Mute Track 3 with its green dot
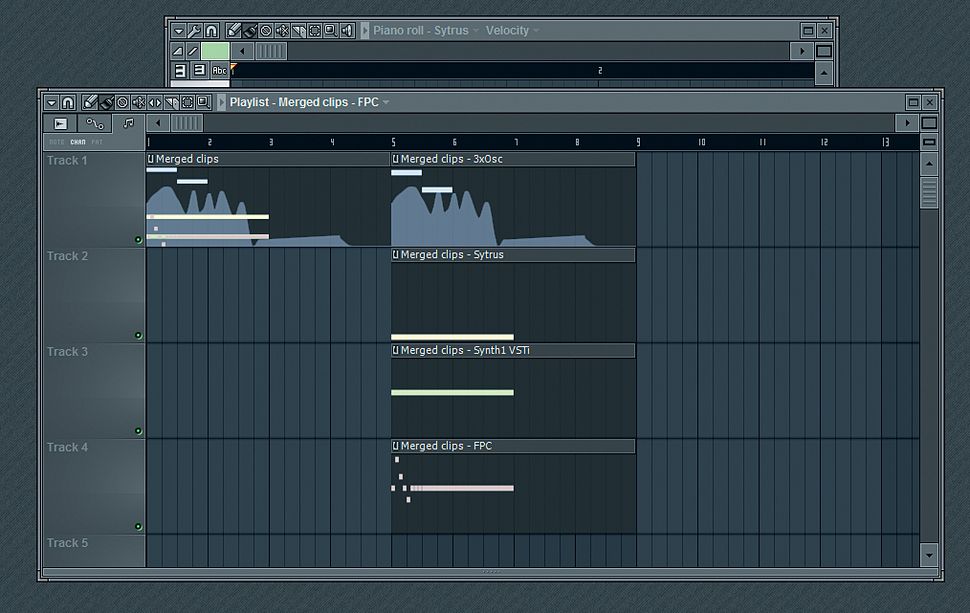 coord(138,431)
